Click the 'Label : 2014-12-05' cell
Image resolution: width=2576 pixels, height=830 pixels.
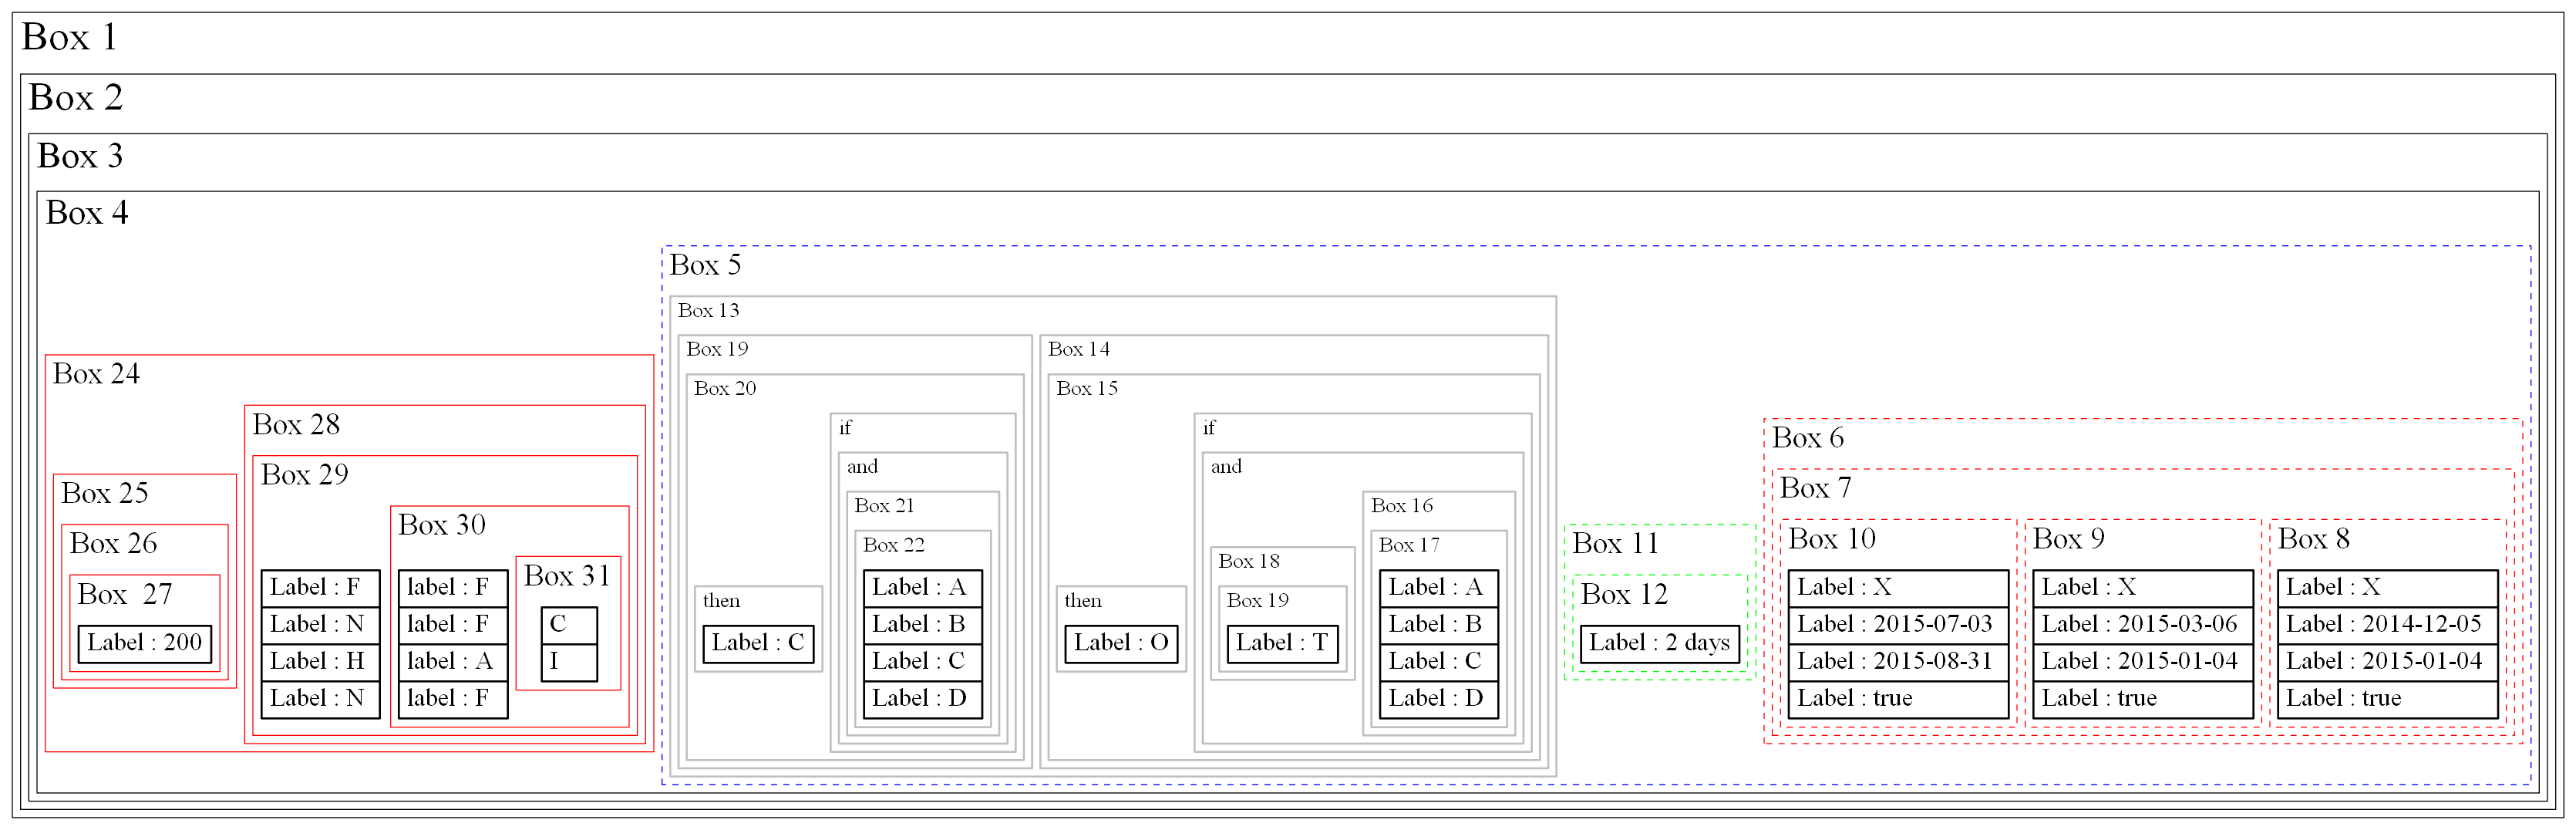pos(2387,625)
